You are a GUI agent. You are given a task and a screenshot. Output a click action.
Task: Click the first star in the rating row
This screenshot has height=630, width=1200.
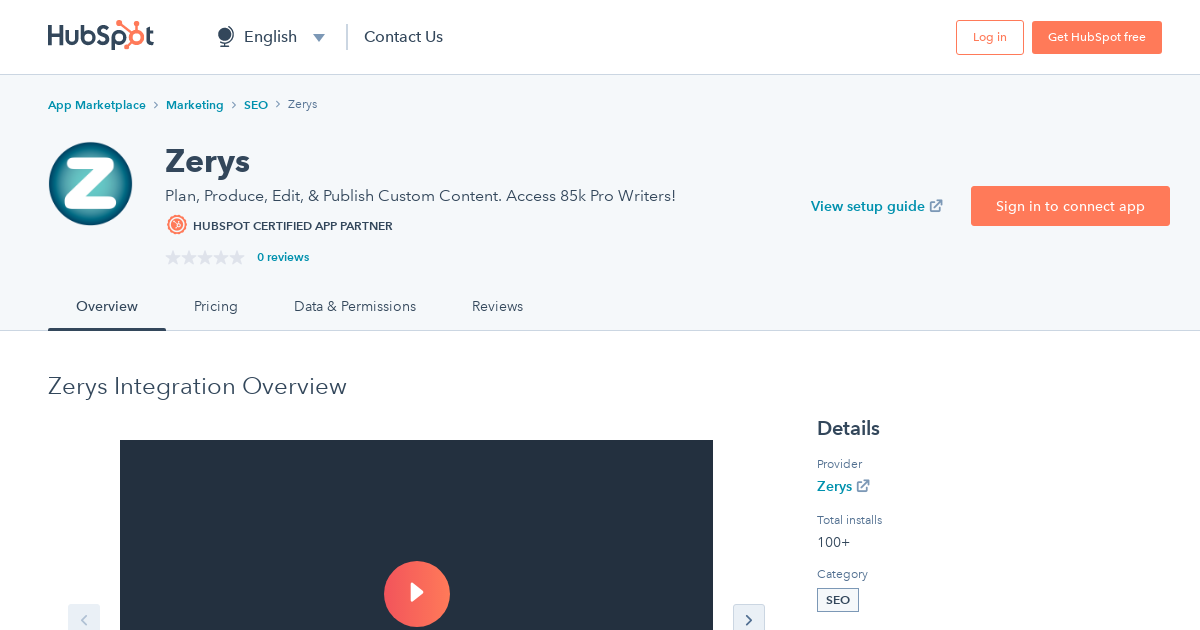click(x=171, y=257)
